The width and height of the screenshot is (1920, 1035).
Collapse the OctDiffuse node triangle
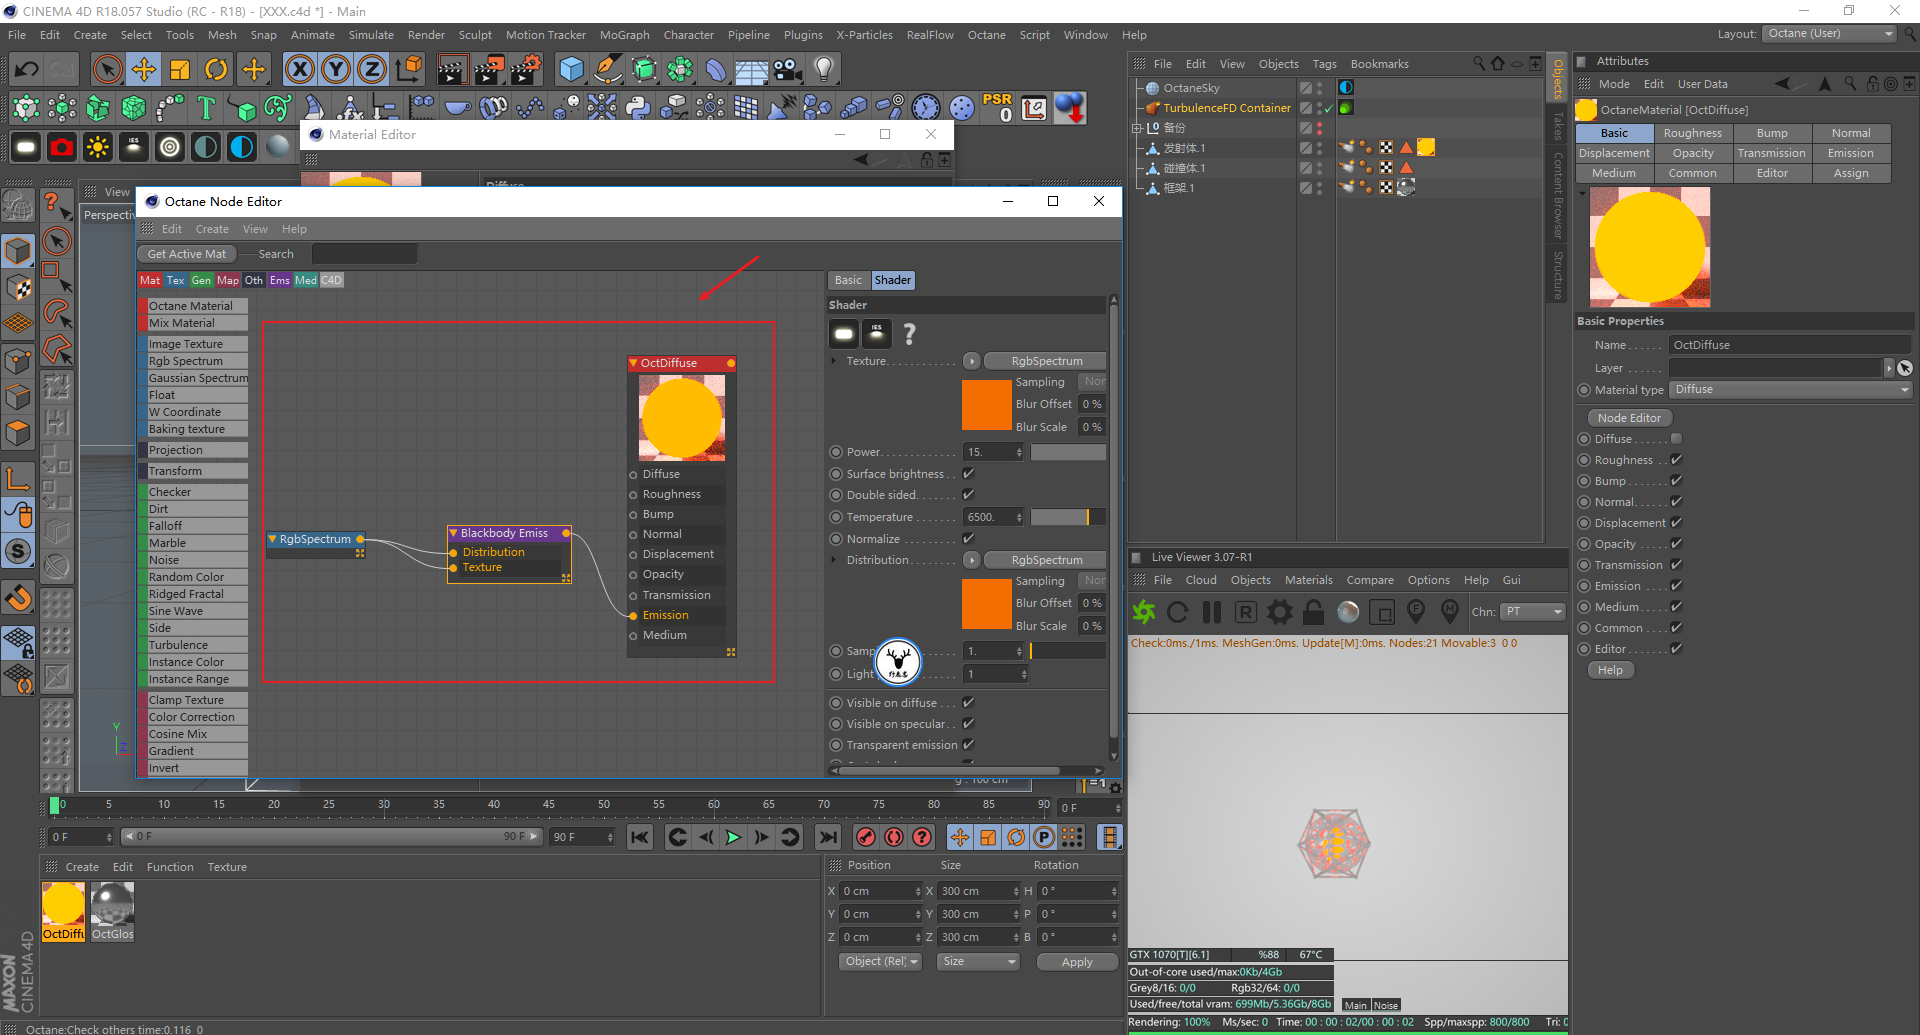[633, 363]
